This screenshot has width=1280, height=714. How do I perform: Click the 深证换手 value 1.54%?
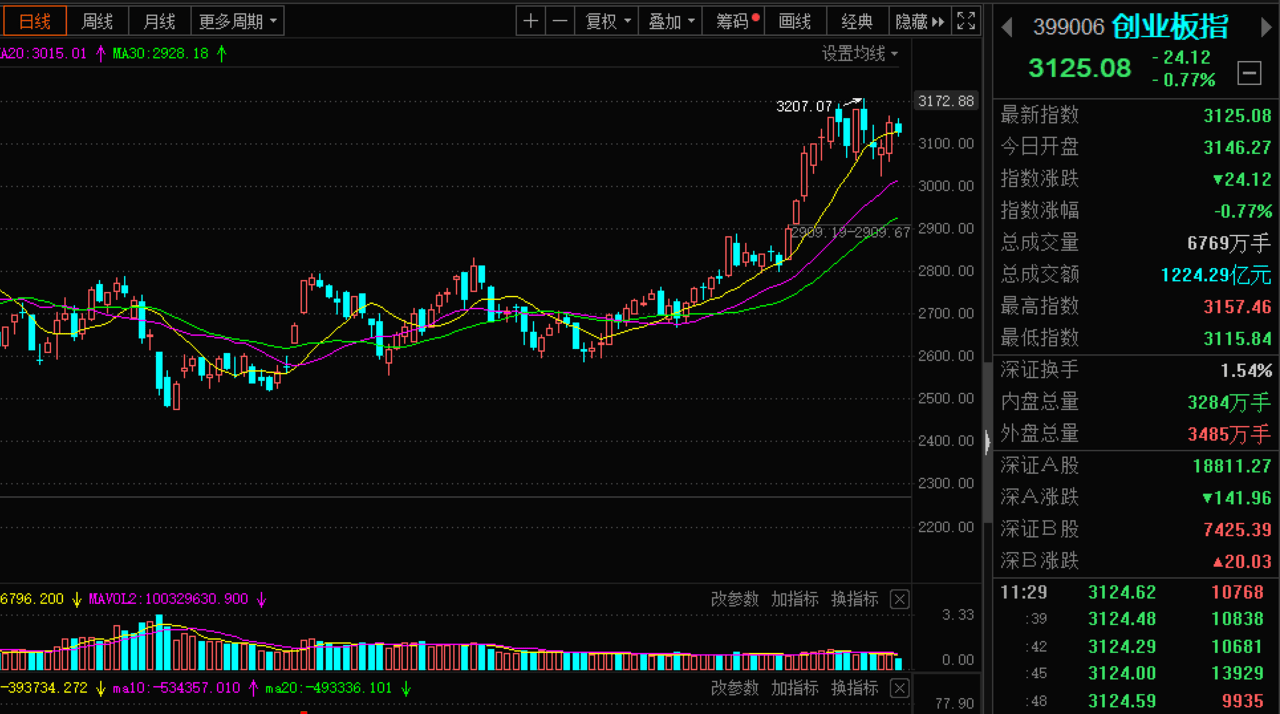coord(1246,370)
